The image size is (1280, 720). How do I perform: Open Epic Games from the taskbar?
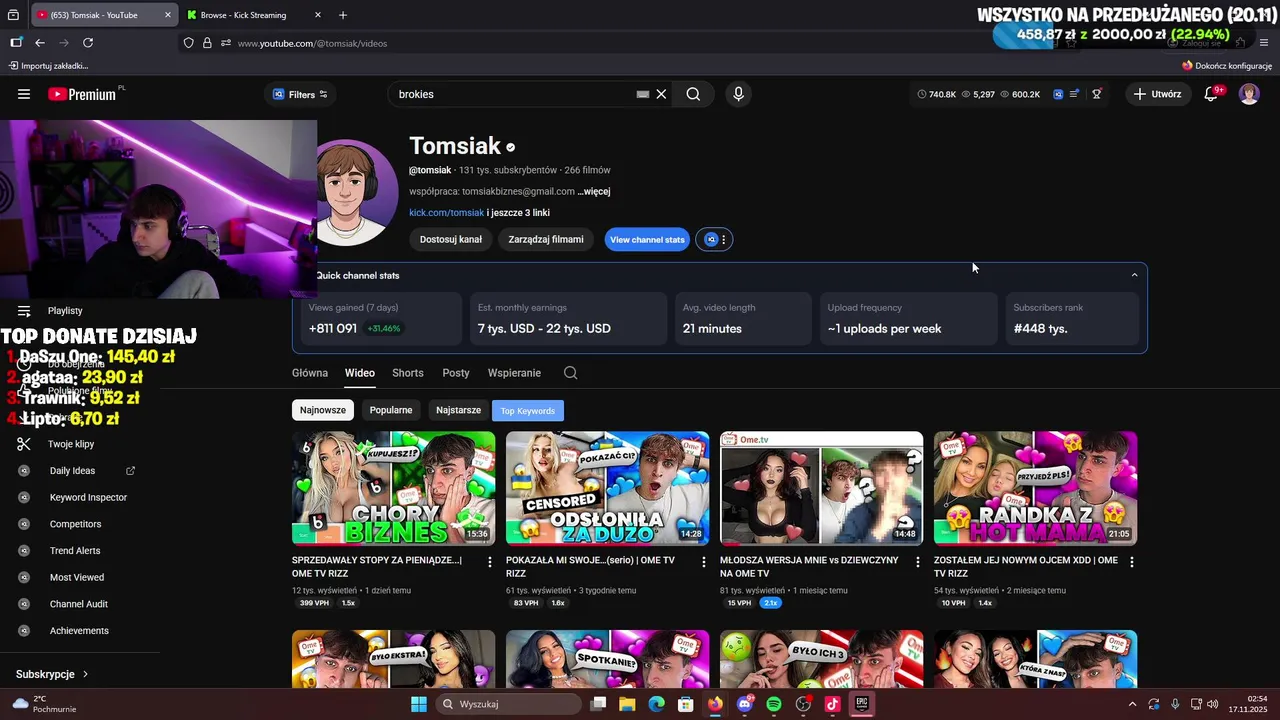click(862, 704)
